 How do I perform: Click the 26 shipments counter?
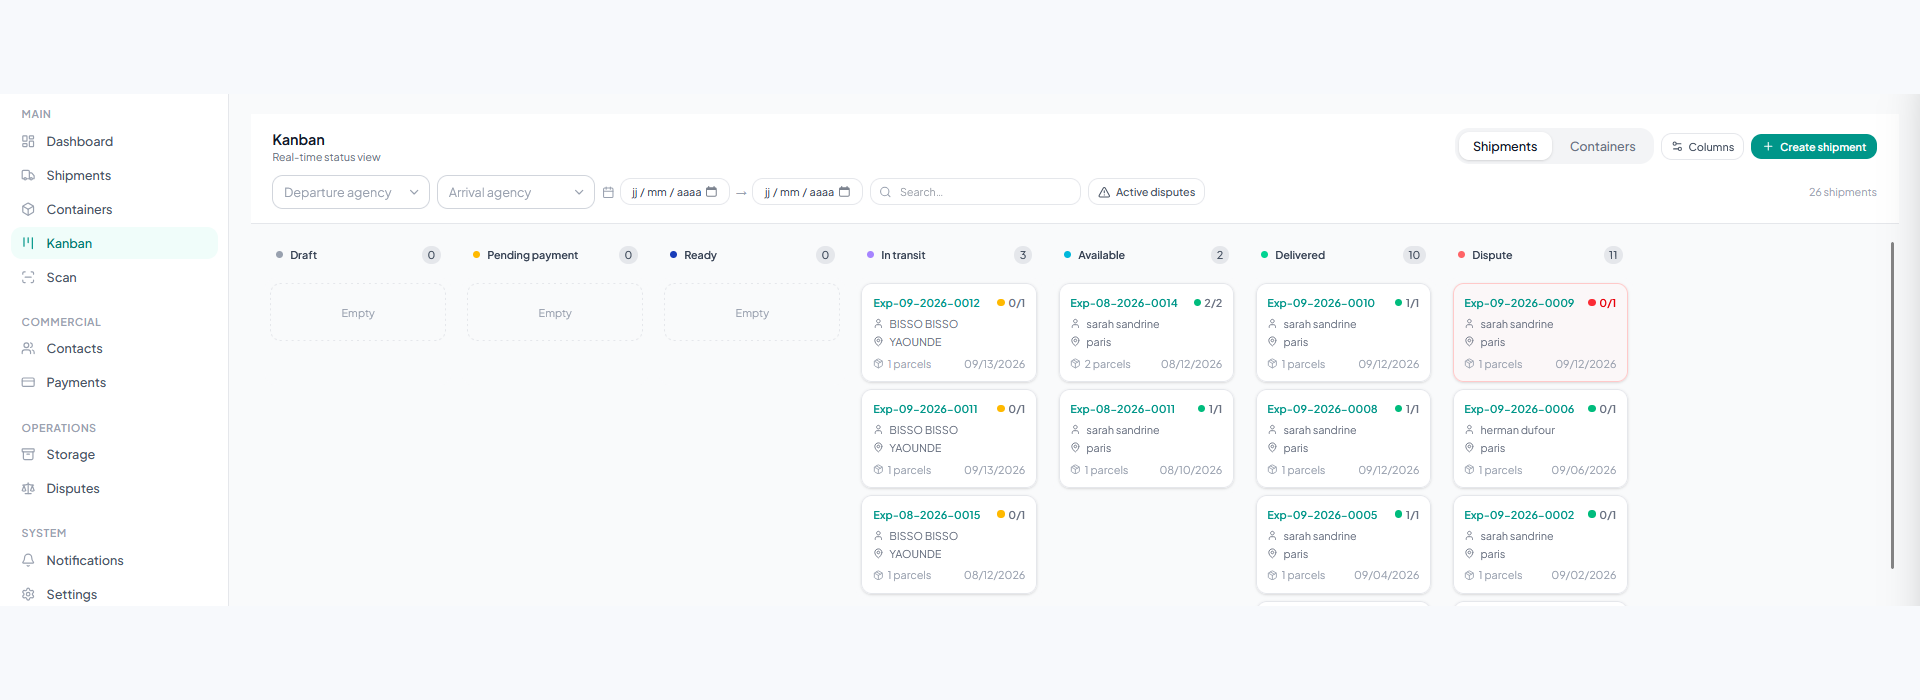1842,192
